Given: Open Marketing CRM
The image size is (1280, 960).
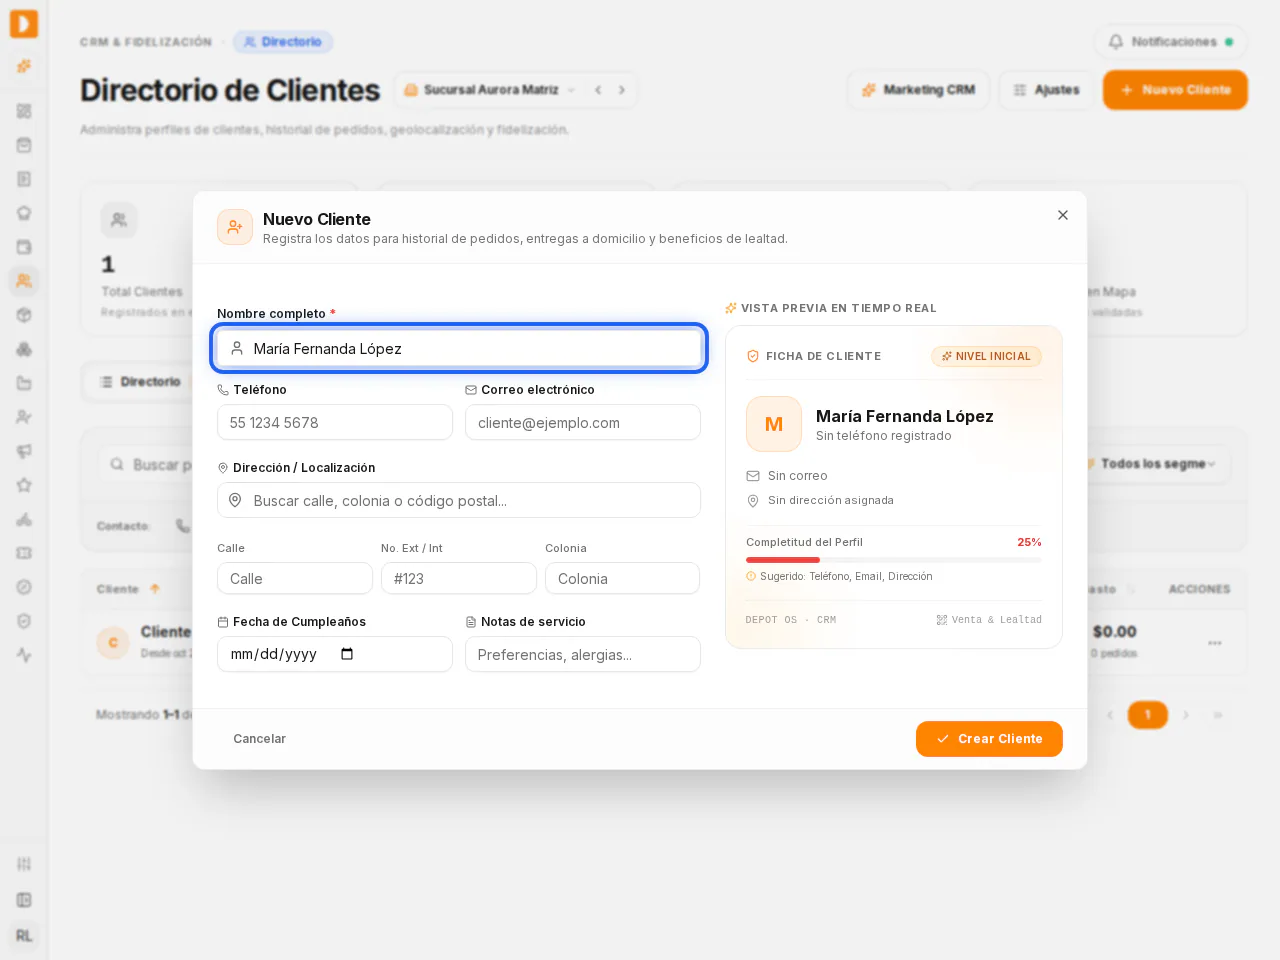Looking at the screenshot, I should pyautogui.click(x=918, y=90).
